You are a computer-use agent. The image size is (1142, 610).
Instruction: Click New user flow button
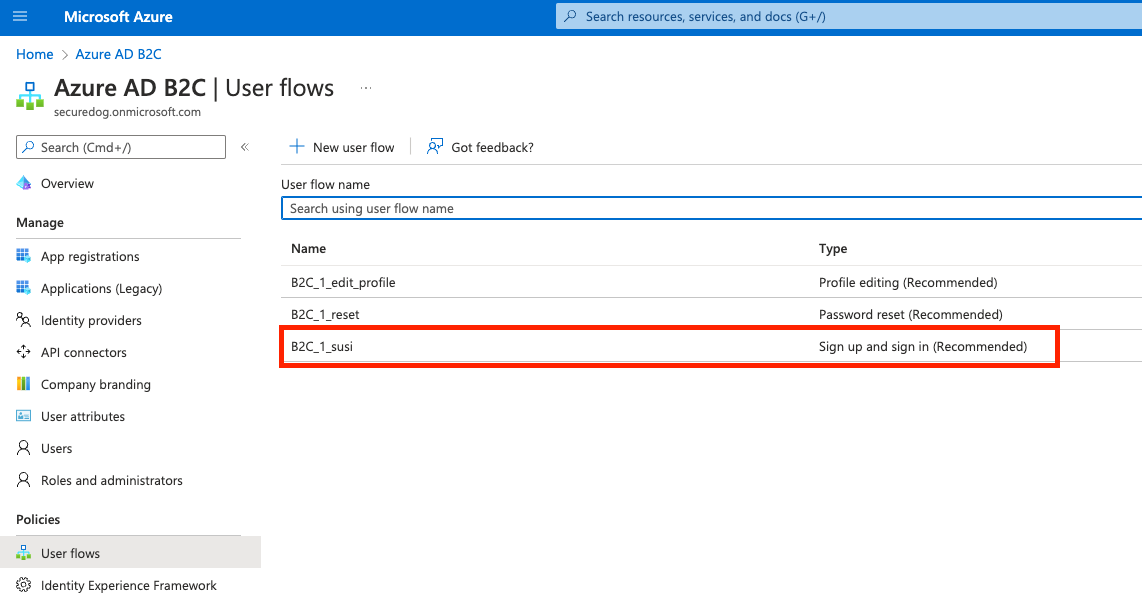(x=342, y=147)
